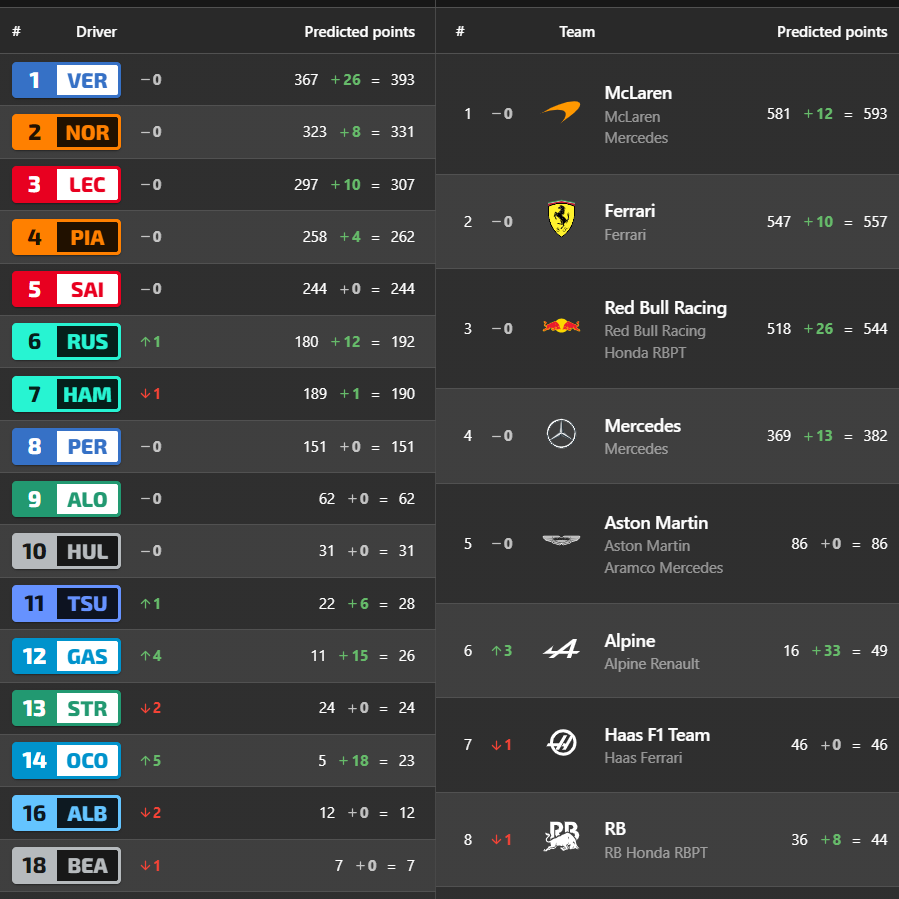
Task: Click GAS position change up 4
Action: pos(151,655)
